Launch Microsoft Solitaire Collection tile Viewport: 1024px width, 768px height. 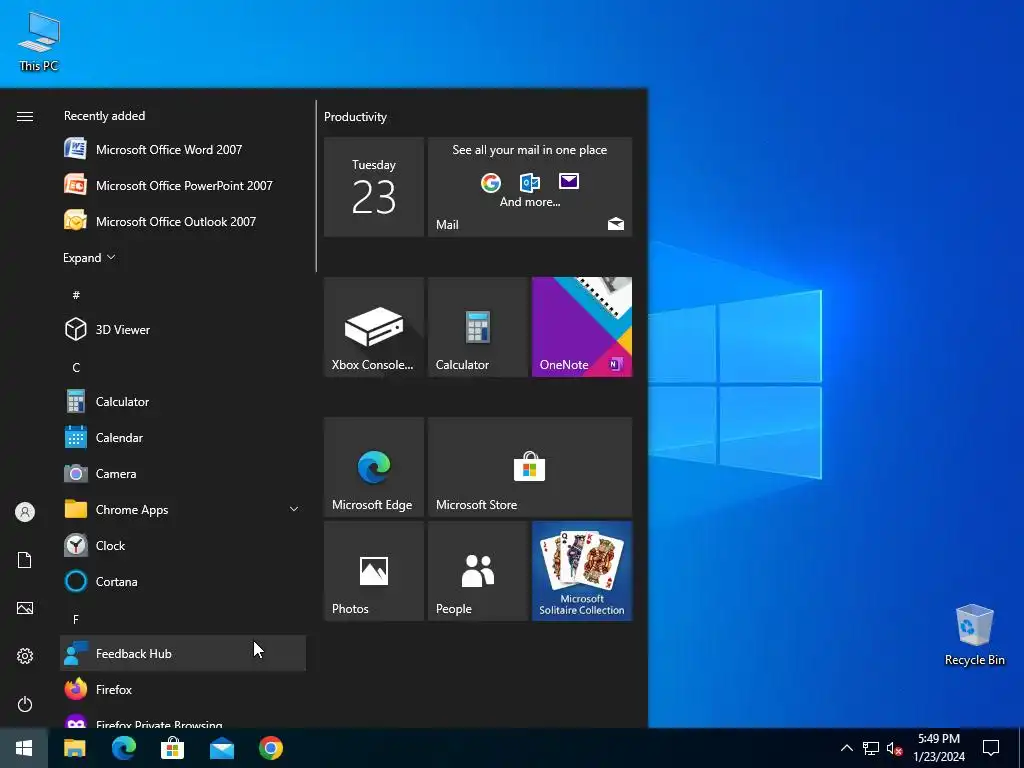[582, 571]
